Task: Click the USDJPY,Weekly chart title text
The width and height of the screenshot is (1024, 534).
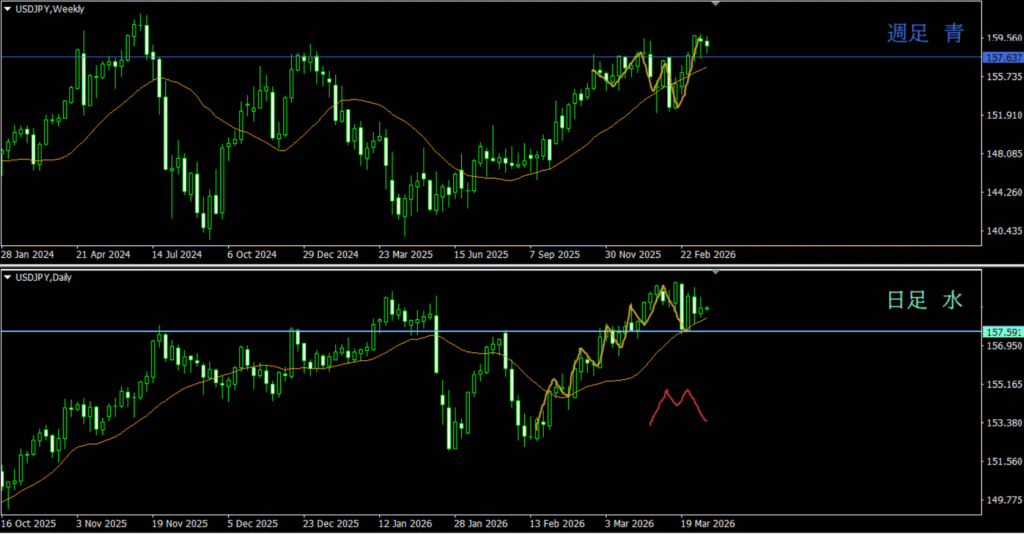Action: pos(50,8)
